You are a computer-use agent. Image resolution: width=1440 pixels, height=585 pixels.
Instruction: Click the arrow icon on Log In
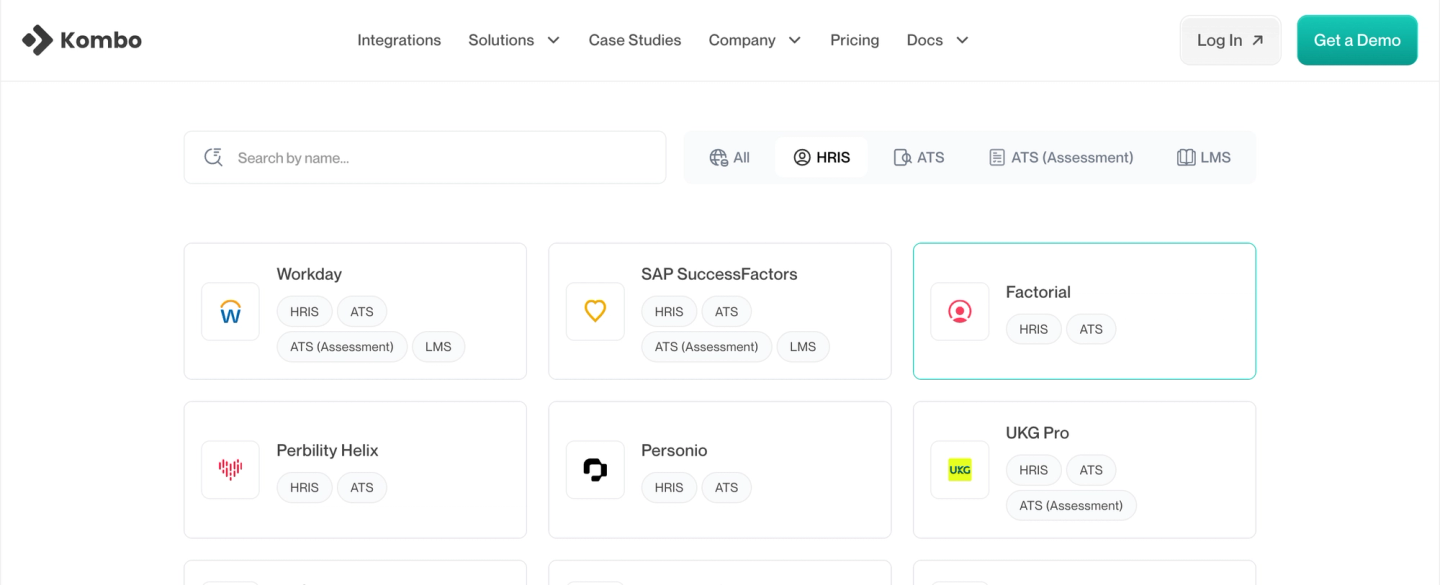tap(1258, 40)
